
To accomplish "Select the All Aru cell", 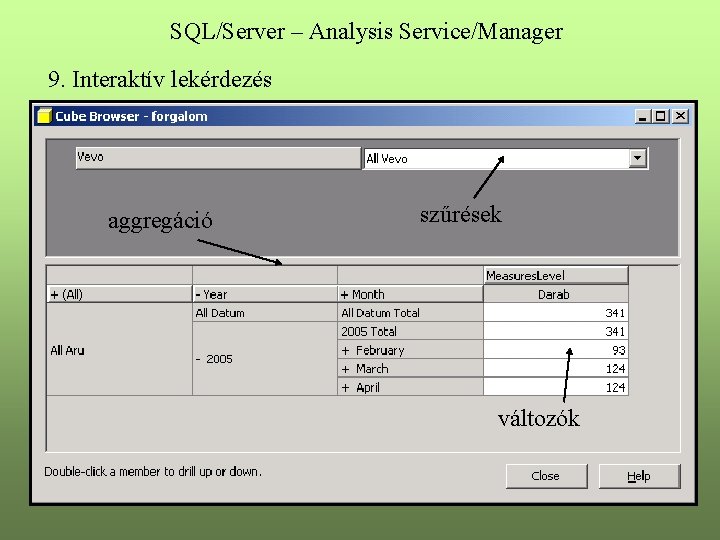I will coord(119,350).
